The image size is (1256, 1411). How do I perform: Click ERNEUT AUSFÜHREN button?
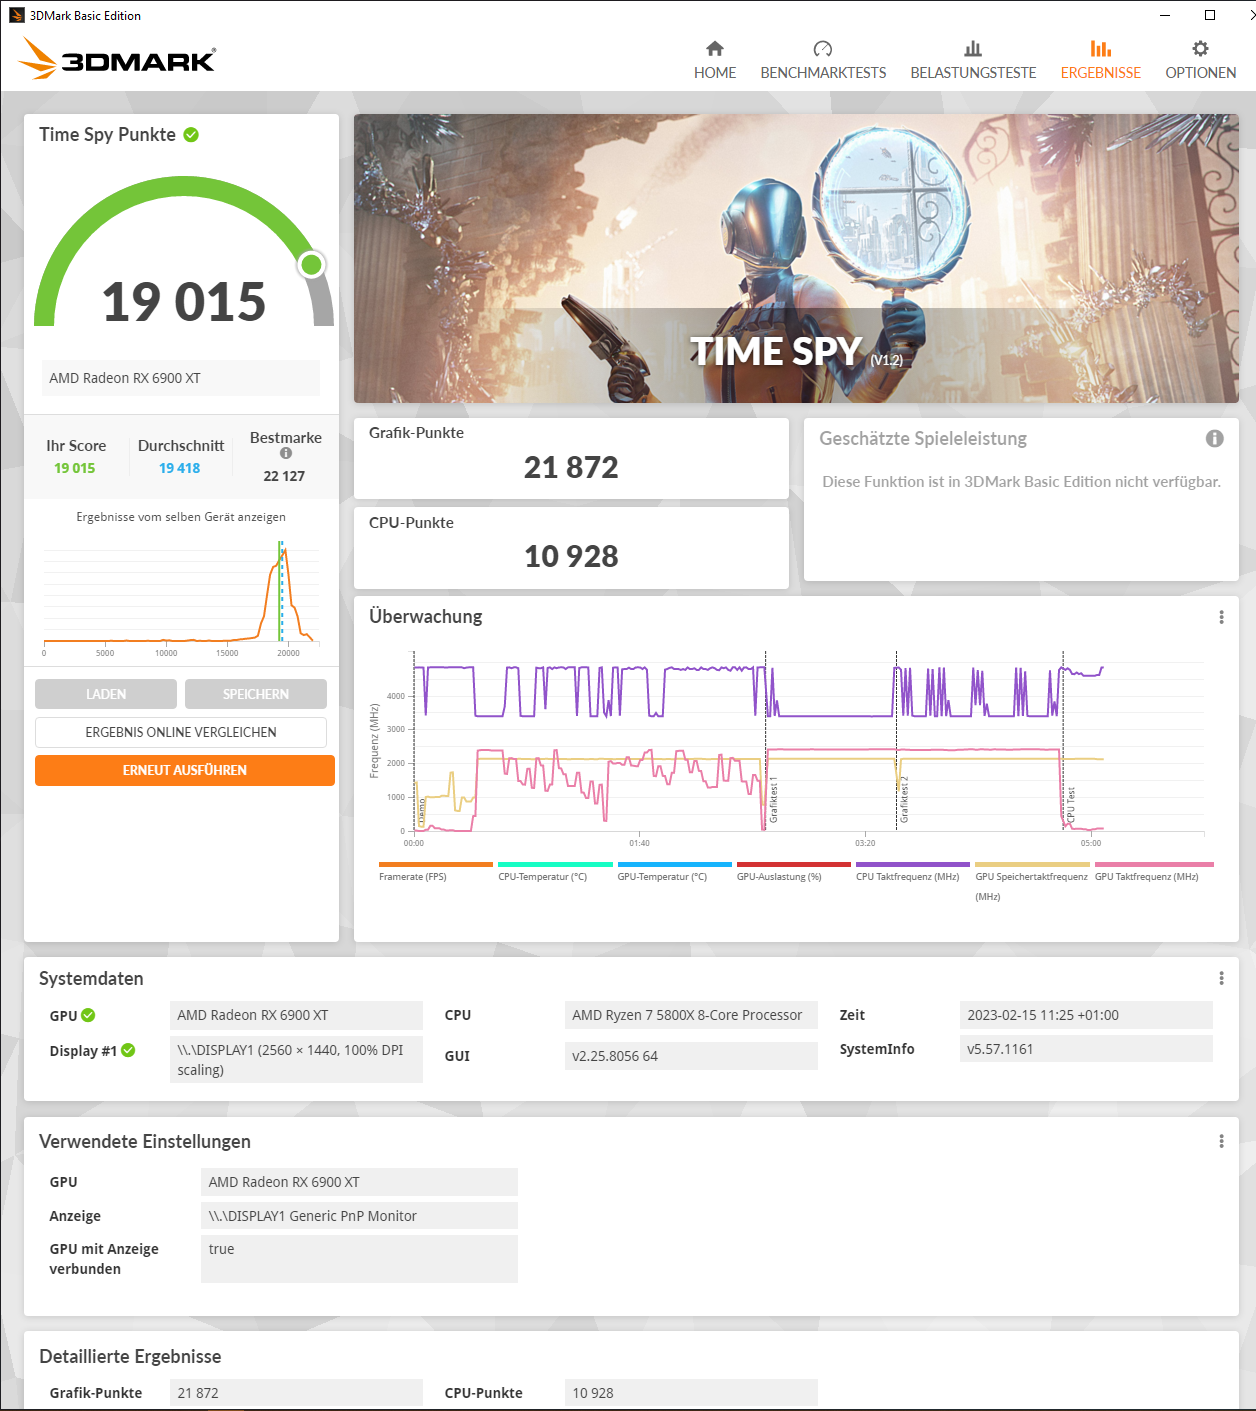coord(185,770)
